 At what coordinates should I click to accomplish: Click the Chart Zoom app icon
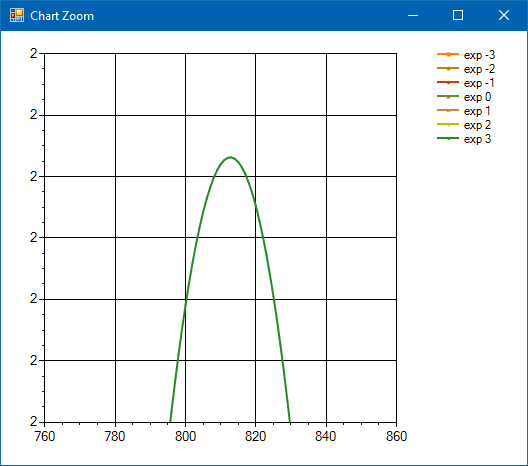click(17, 15)
